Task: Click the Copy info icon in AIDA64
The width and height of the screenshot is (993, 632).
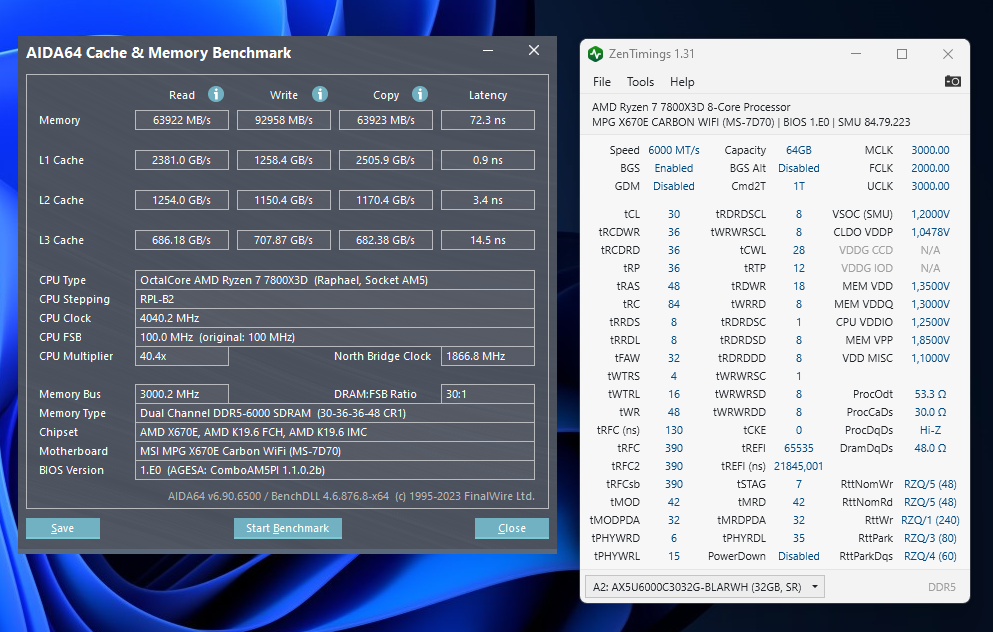Action: [x=420, y=94]
